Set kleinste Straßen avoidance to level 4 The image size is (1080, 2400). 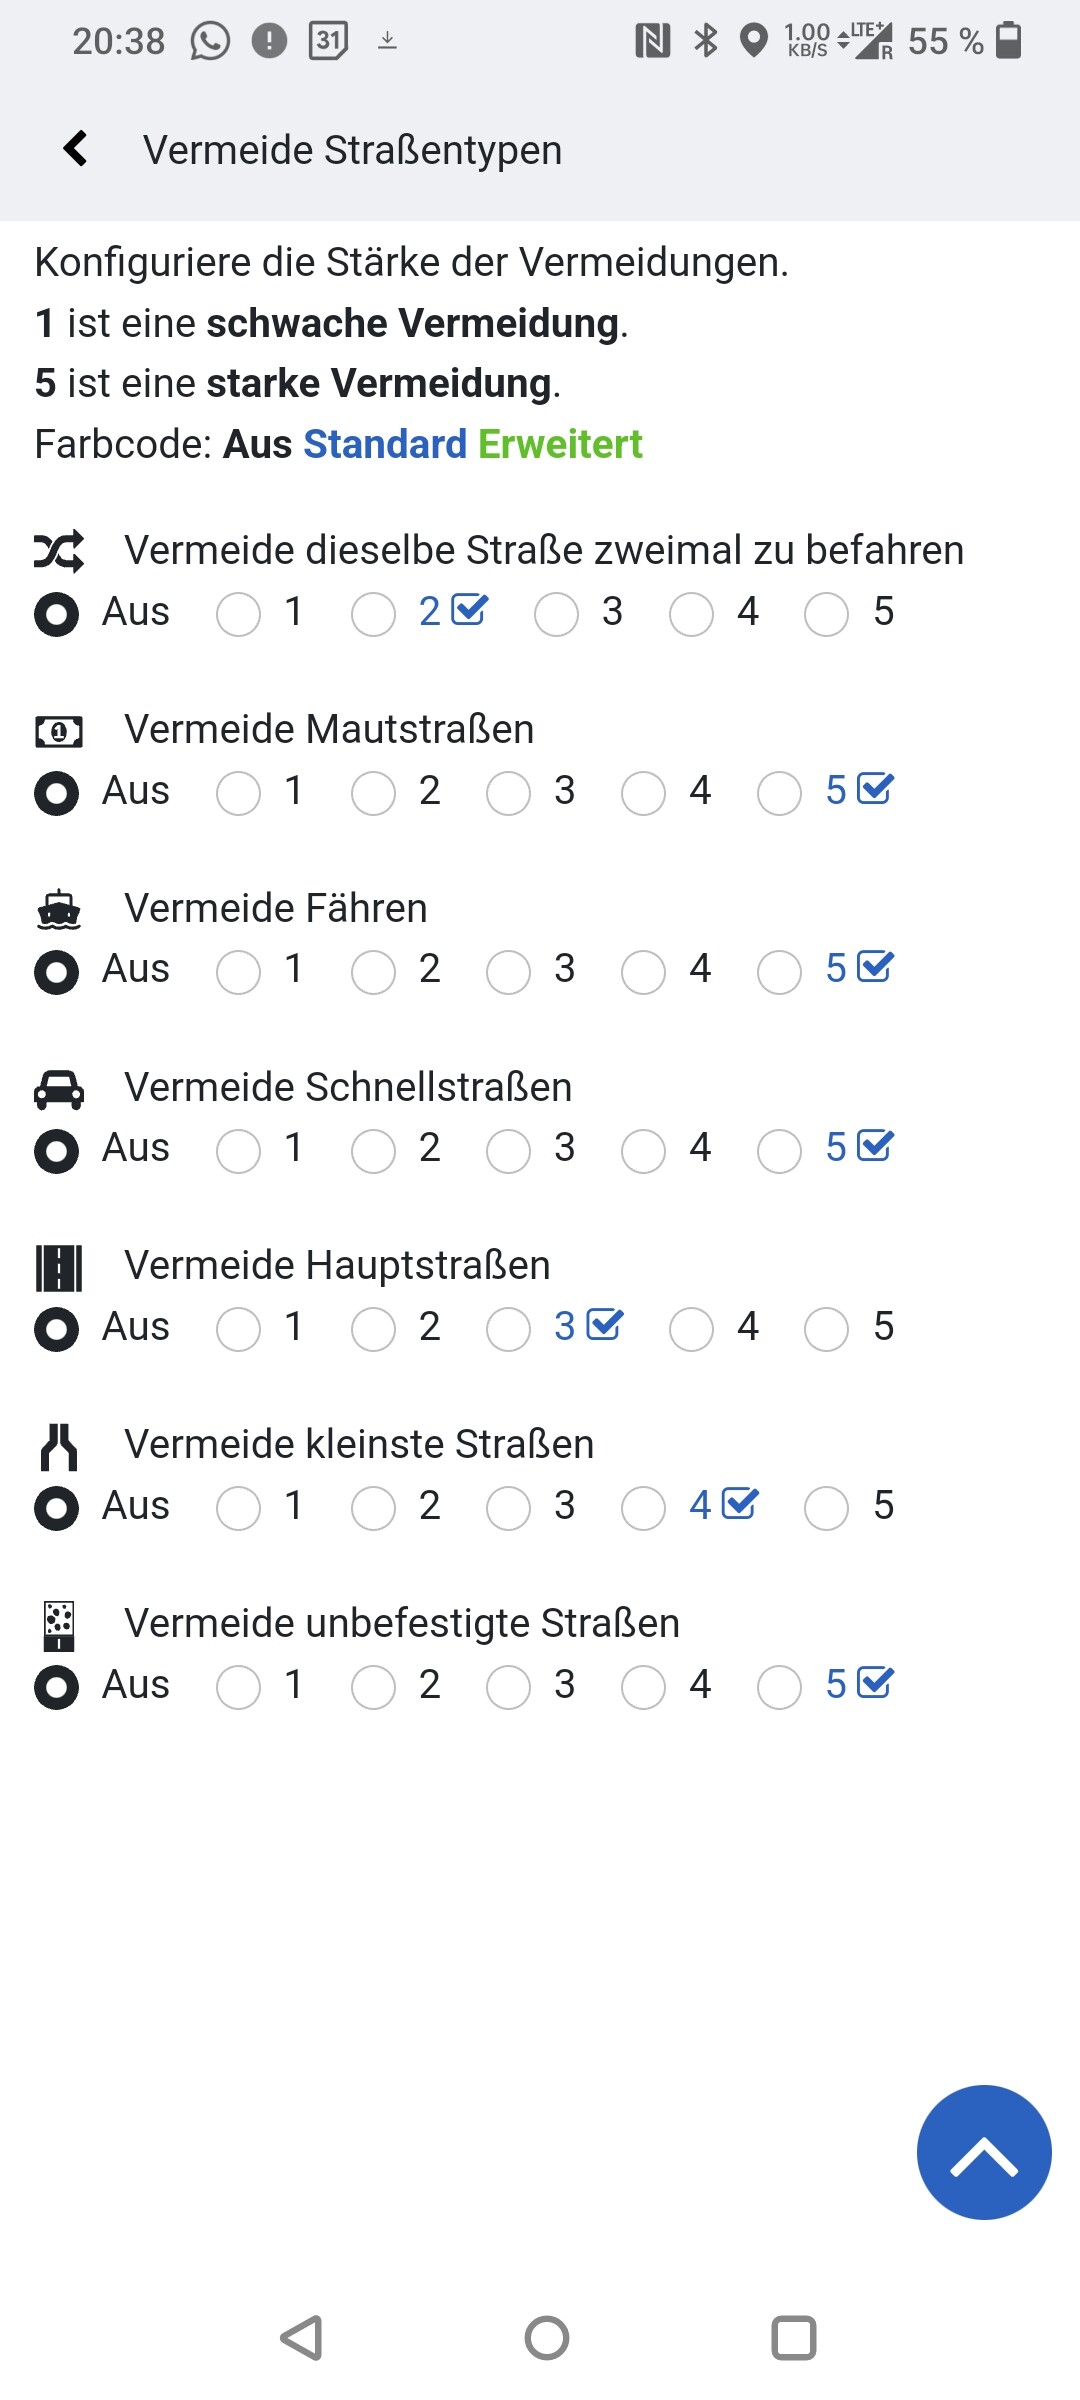pyautogui.click(x=643, y=1508)
